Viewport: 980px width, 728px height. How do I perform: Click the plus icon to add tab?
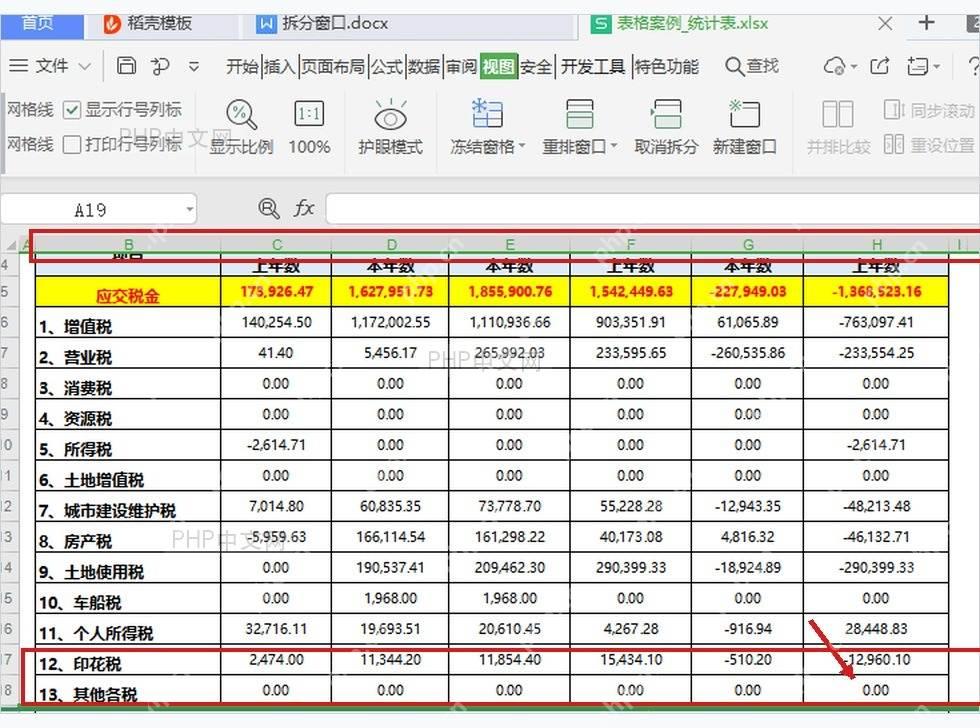pos(926,23)
